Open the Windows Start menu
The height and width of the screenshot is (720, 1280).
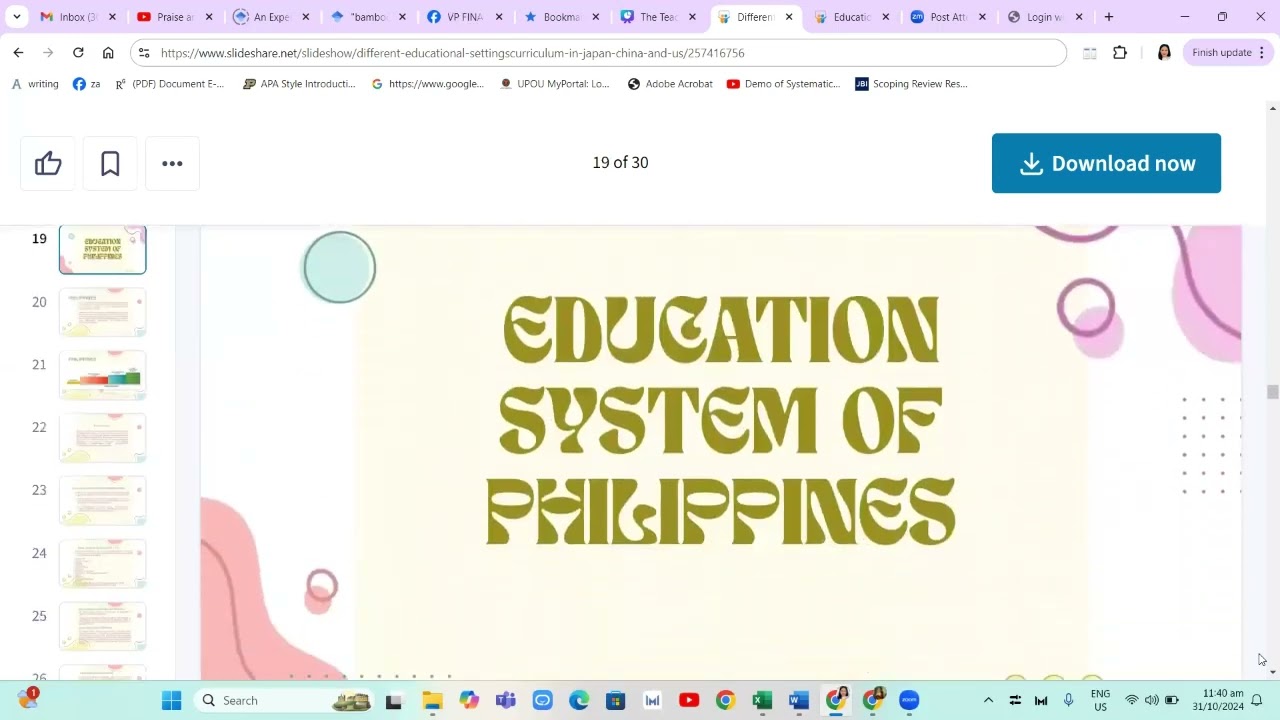pos(172,700)
